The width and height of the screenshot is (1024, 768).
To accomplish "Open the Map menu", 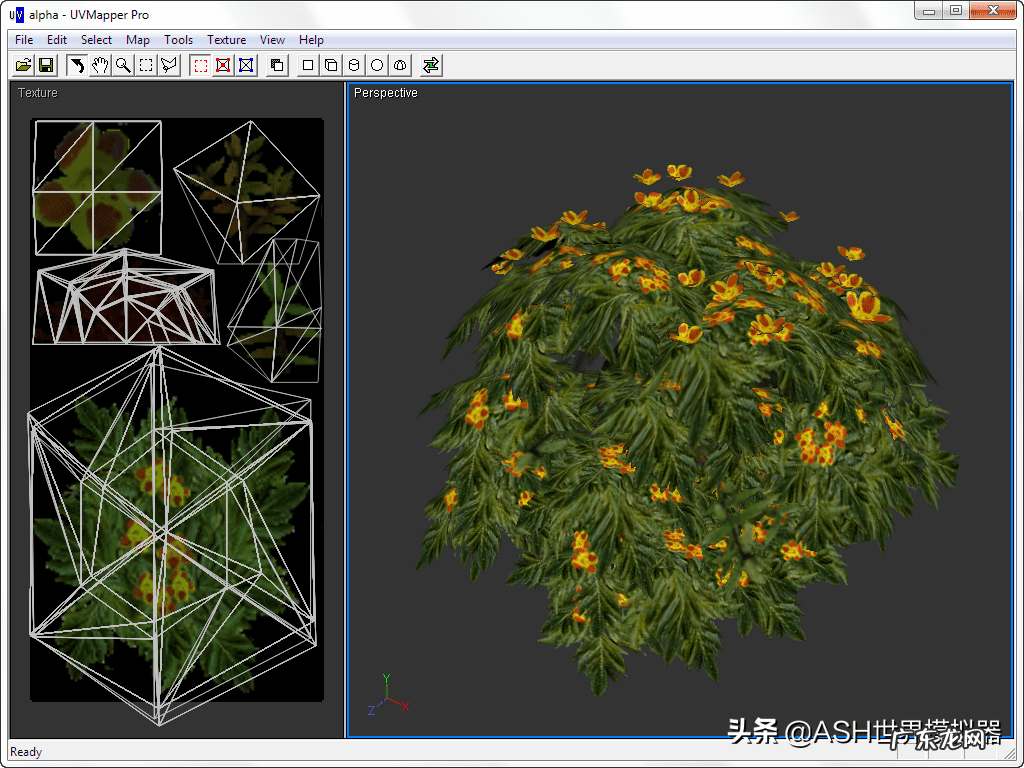I will [x=138, y=40].
